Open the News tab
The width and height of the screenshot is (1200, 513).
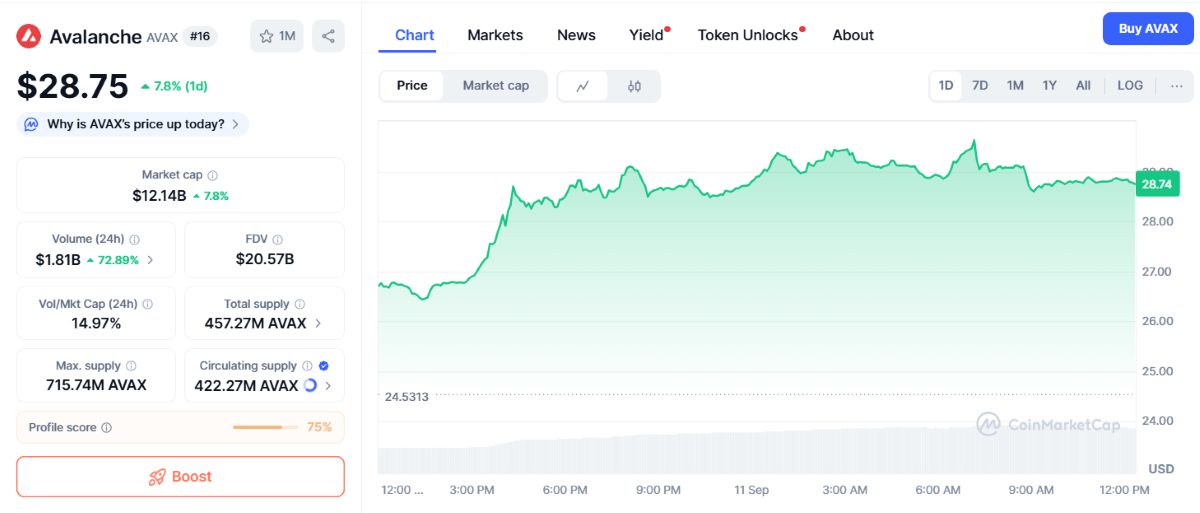pos(576,35)
